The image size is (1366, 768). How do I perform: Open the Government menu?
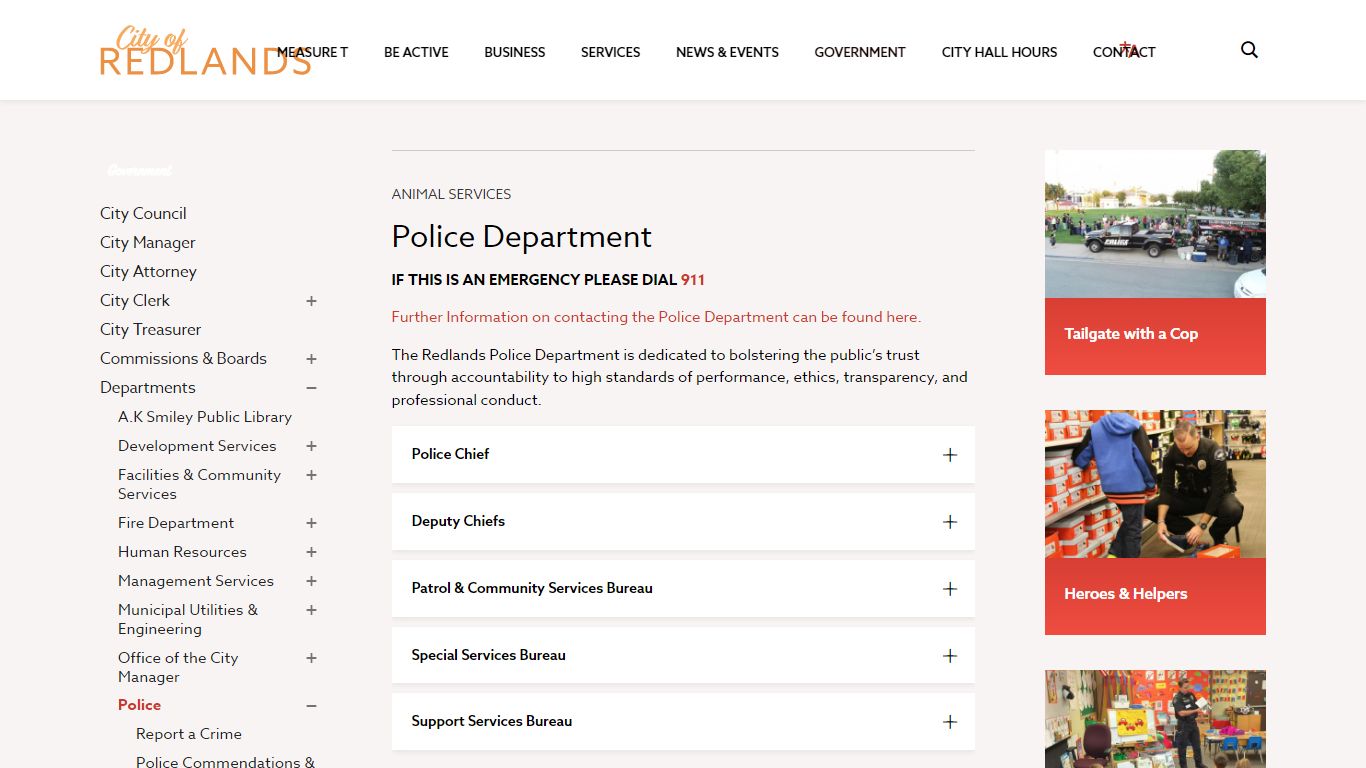tap(860, 52)
